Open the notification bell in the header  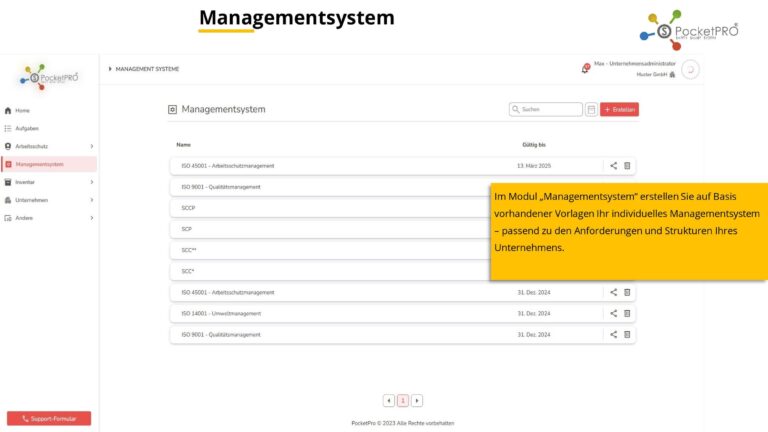[x=585, y=68]
